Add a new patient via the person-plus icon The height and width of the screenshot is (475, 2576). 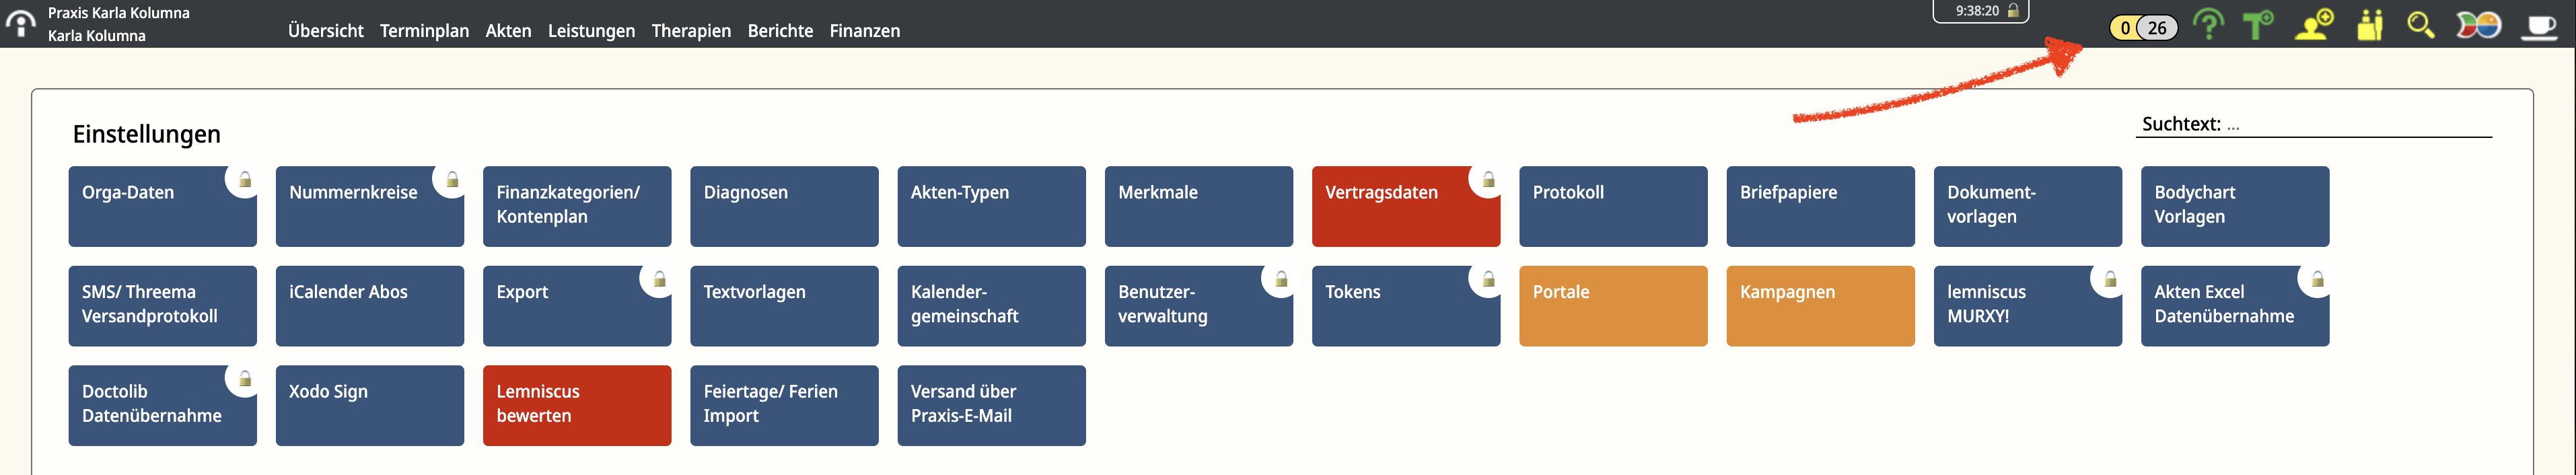pos(2314,25)
